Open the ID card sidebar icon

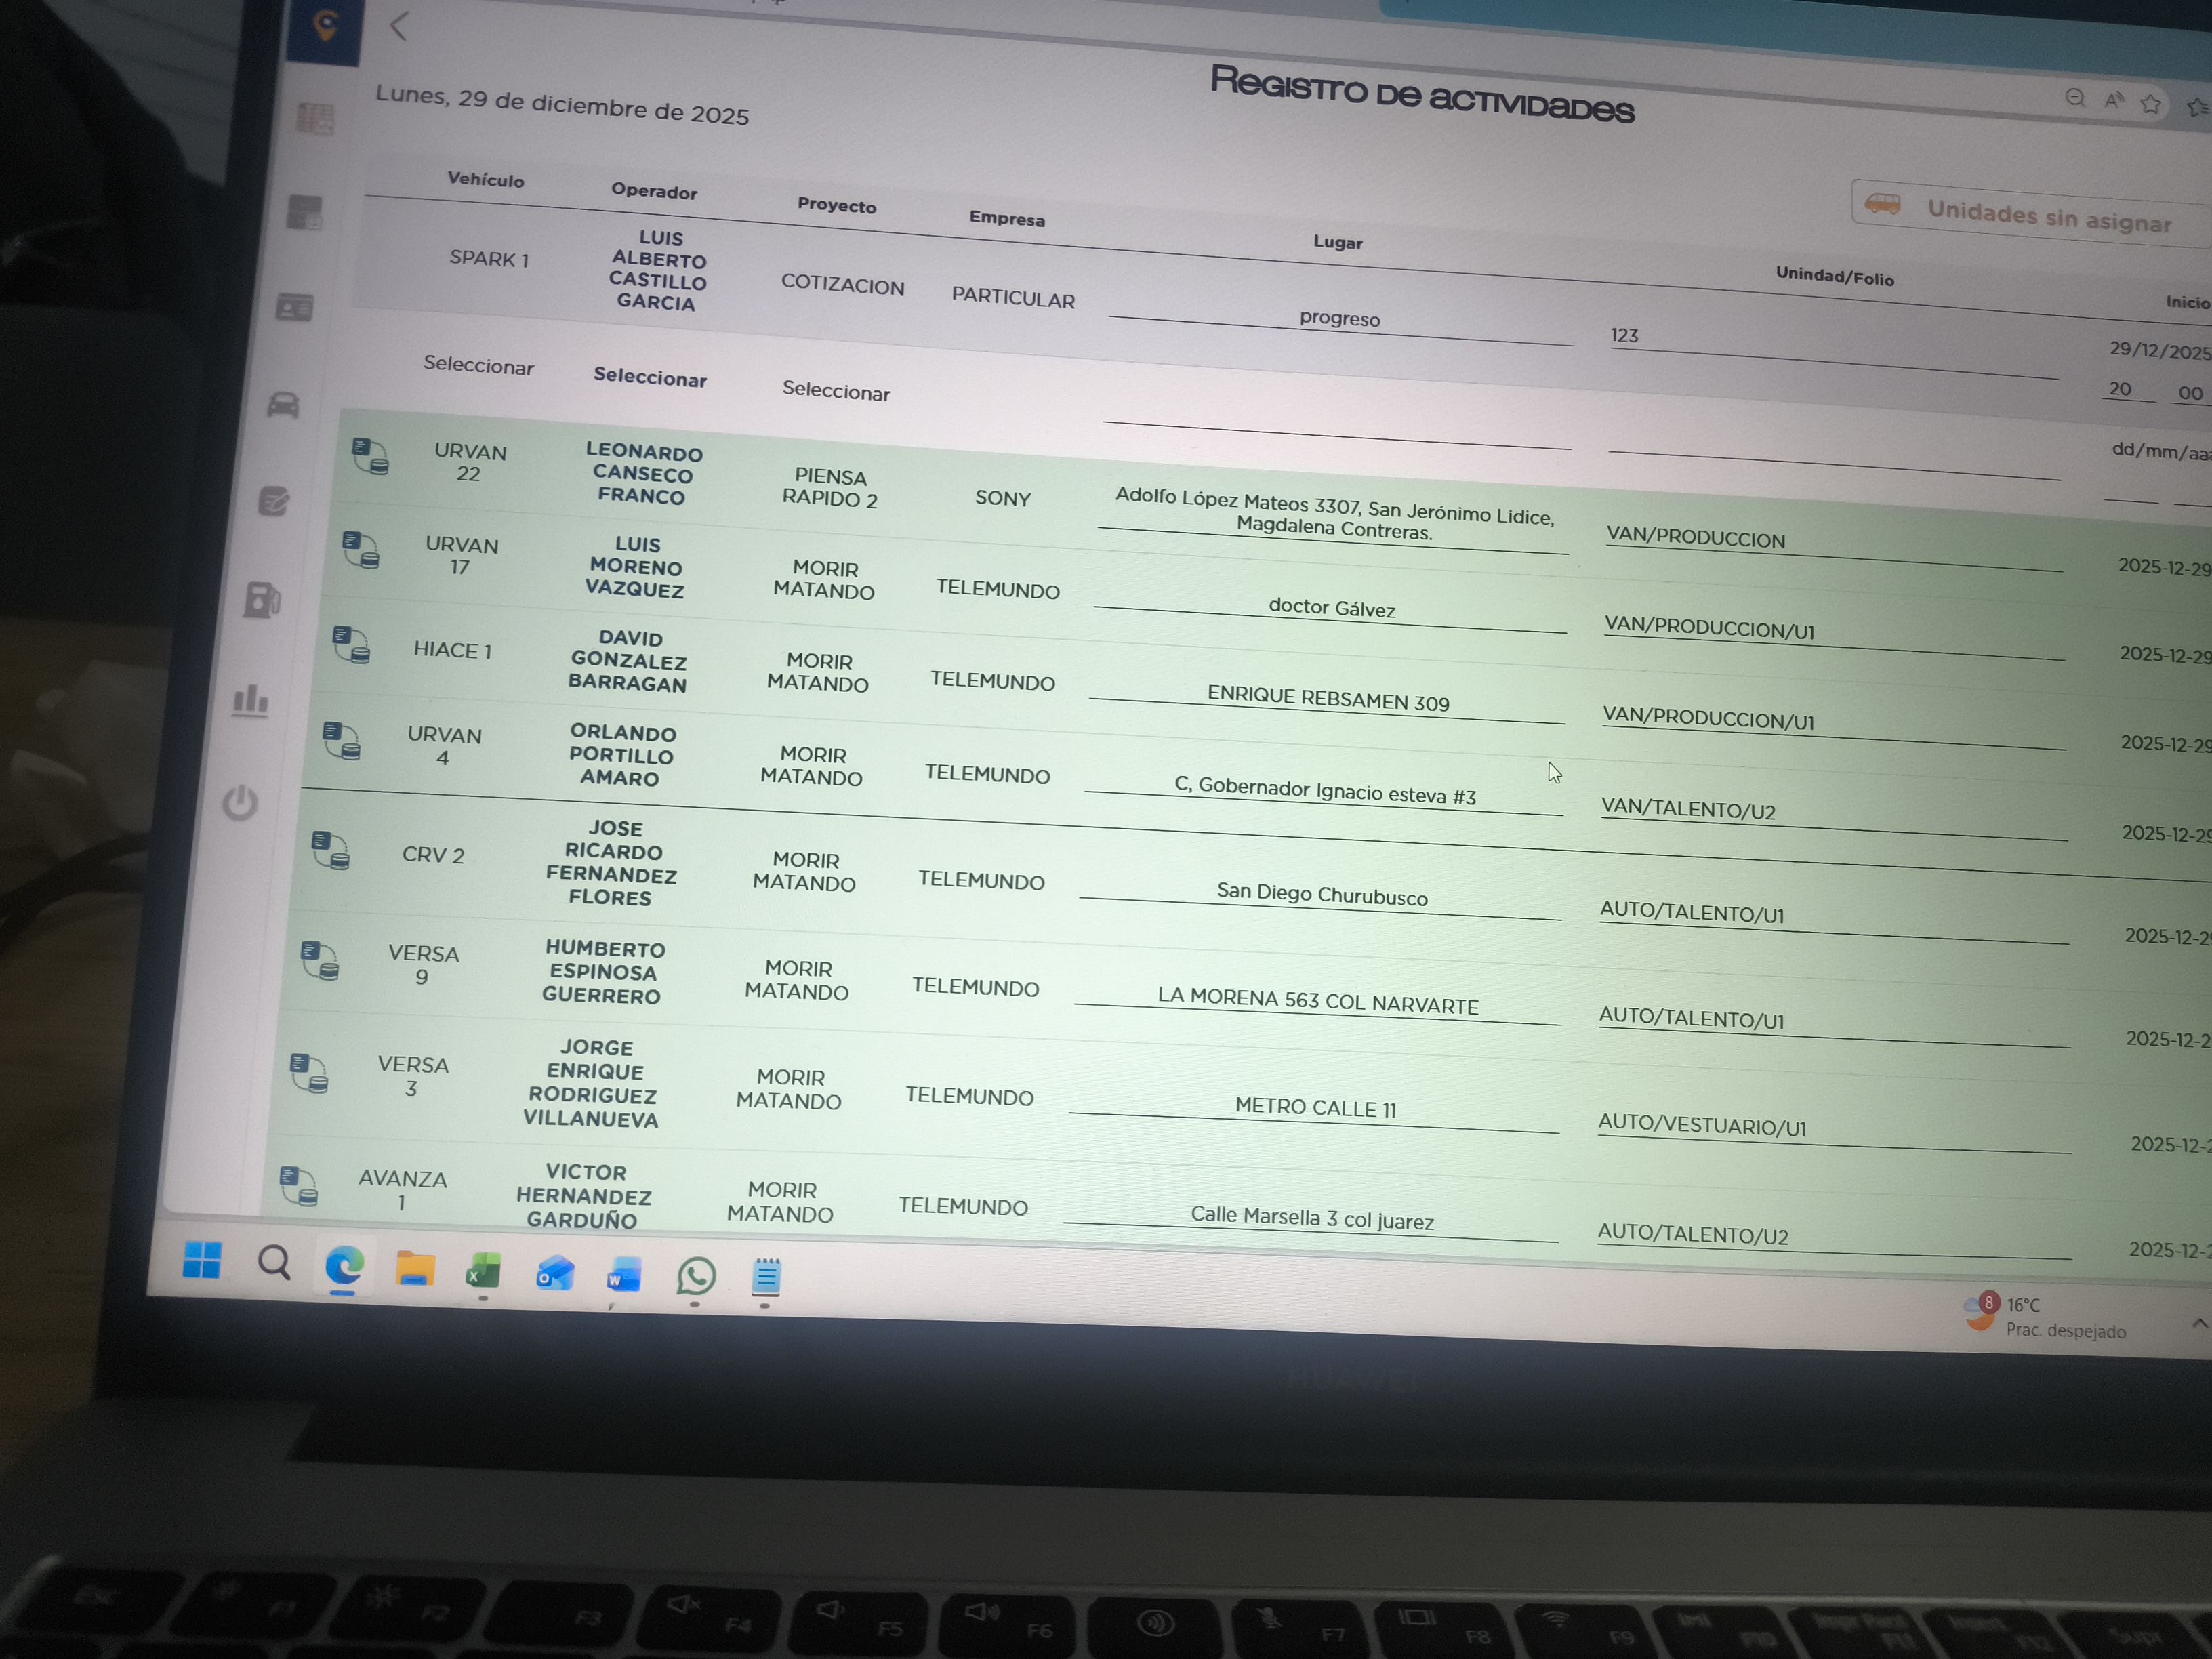294,307
